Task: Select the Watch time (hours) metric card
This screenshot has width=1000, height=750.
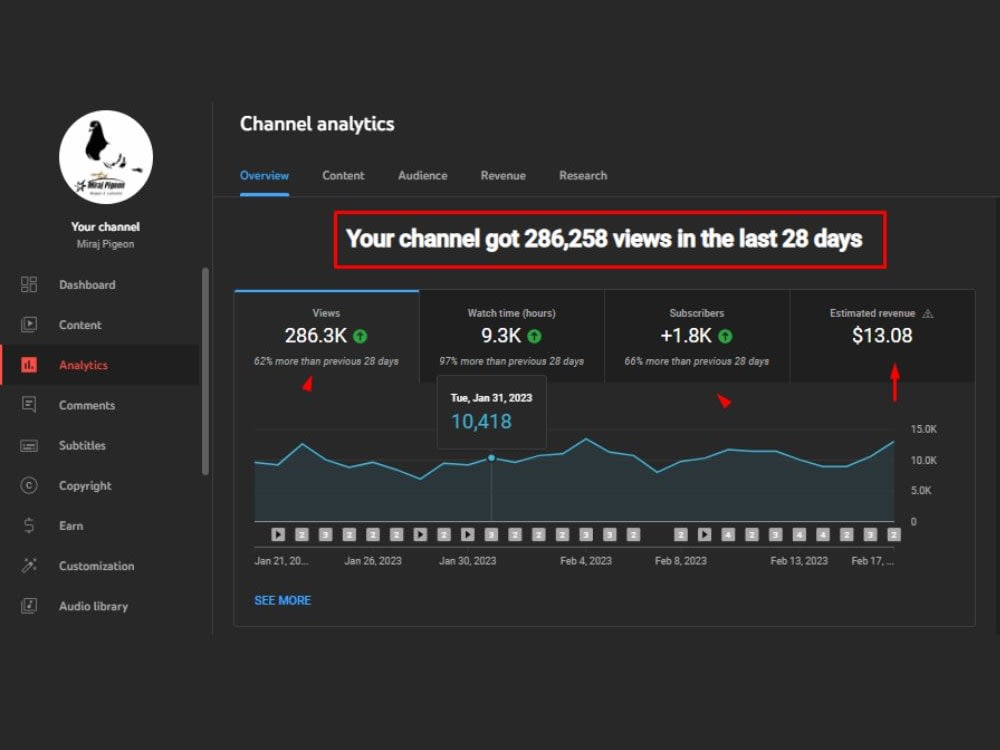Action: [x=511, y=337]
